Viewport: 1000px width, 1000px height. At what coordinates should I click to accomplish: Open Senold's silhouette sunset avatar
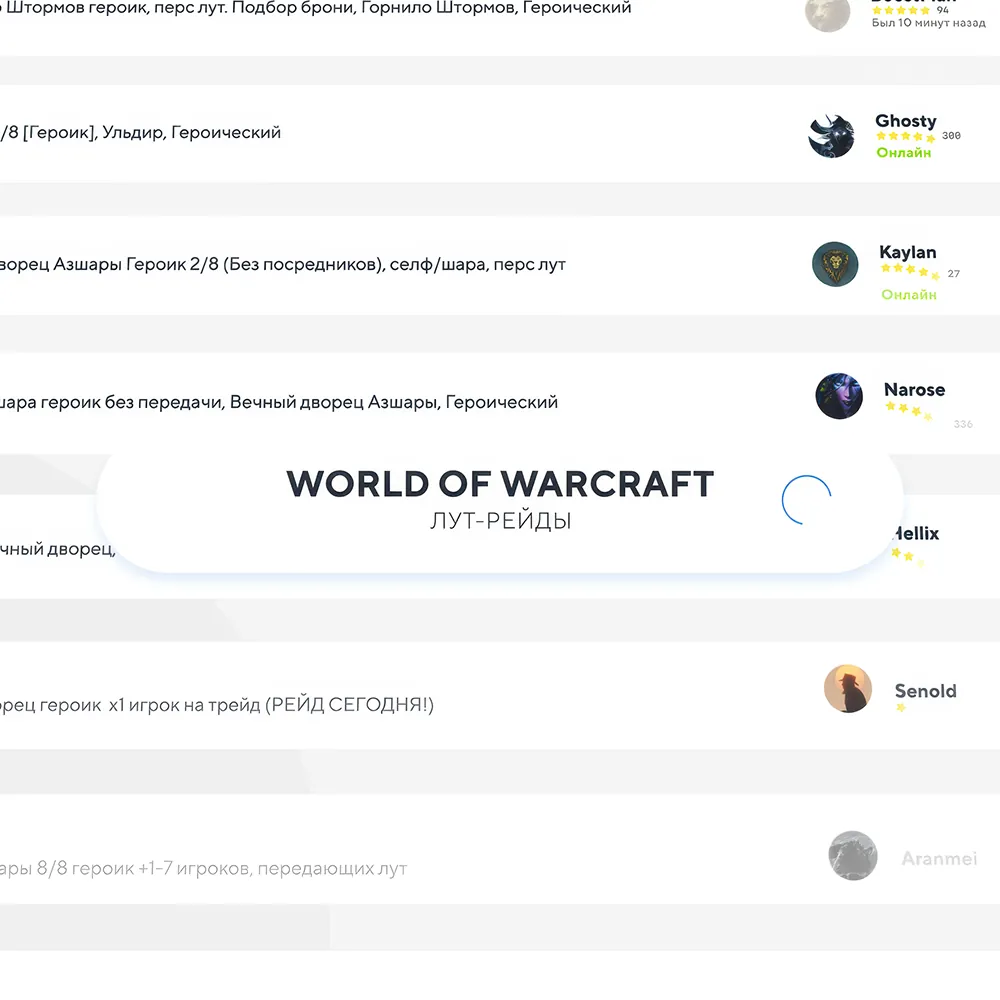coord(848,689)
